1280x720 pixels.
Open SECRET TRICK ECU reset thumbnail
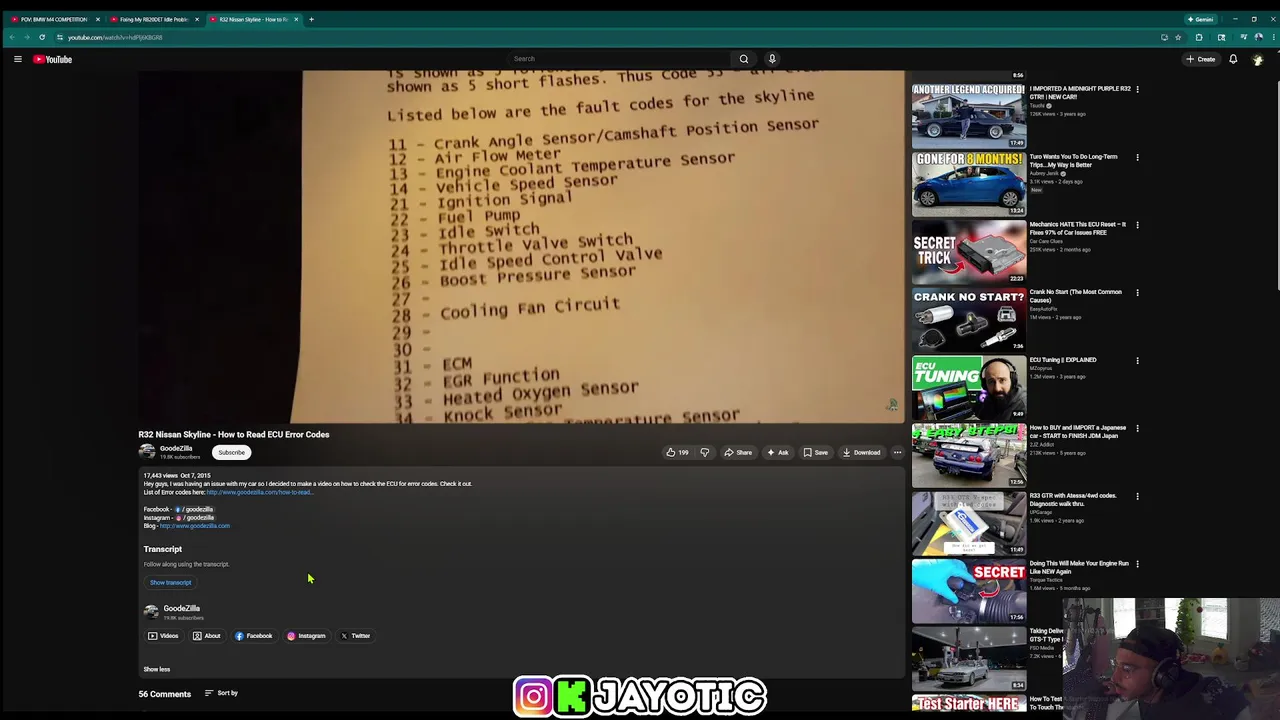click(968, 251)
